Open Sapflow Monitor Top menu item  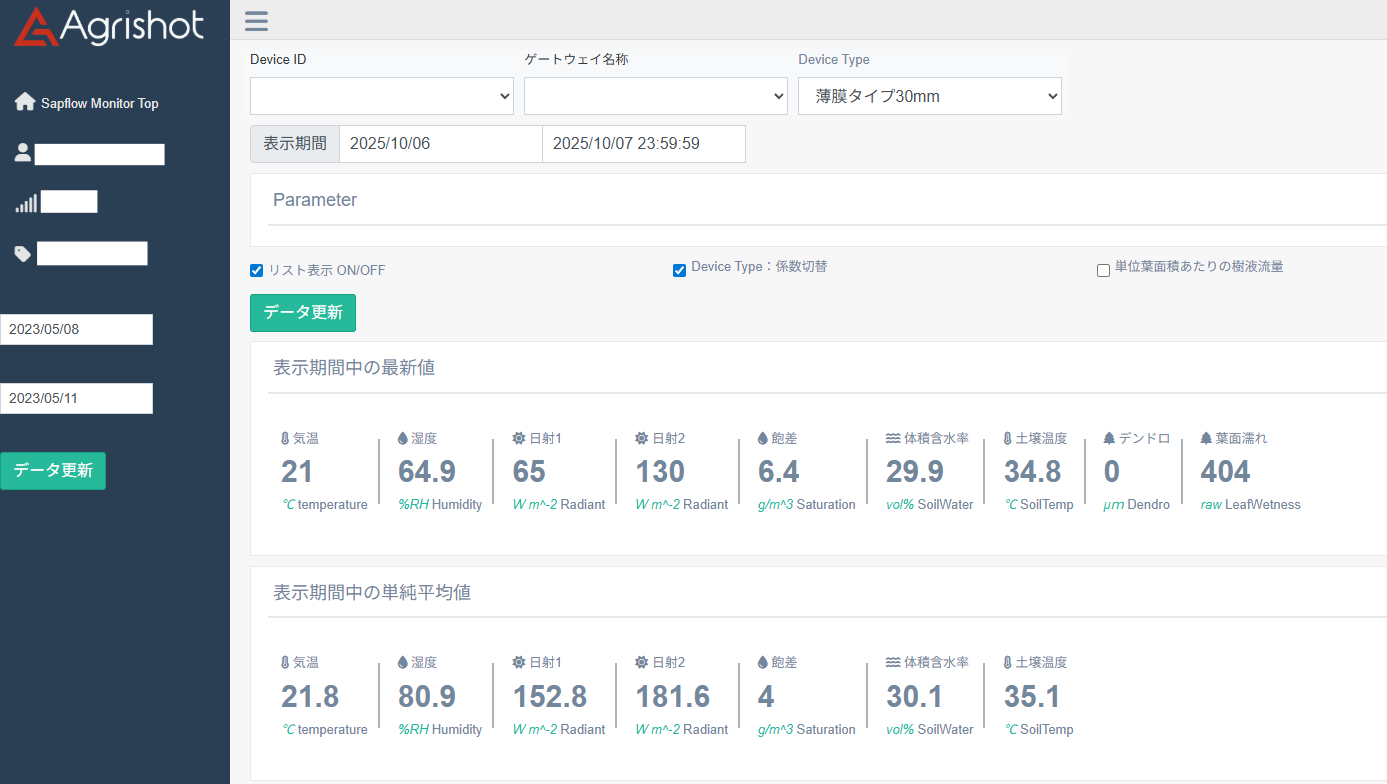pos(99,103)
